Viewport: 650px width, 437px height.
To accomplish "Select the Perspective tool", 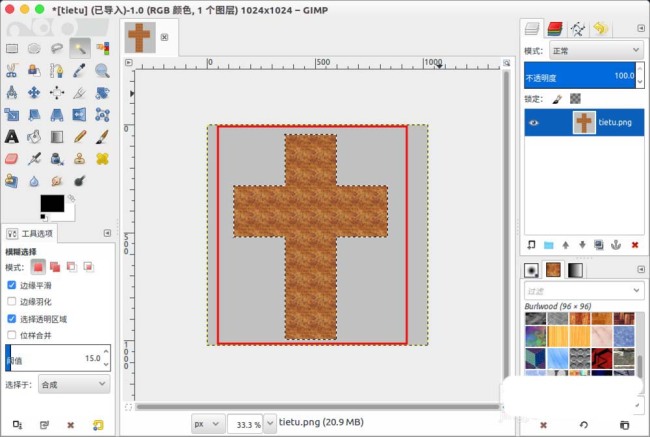I will [57, 114].
